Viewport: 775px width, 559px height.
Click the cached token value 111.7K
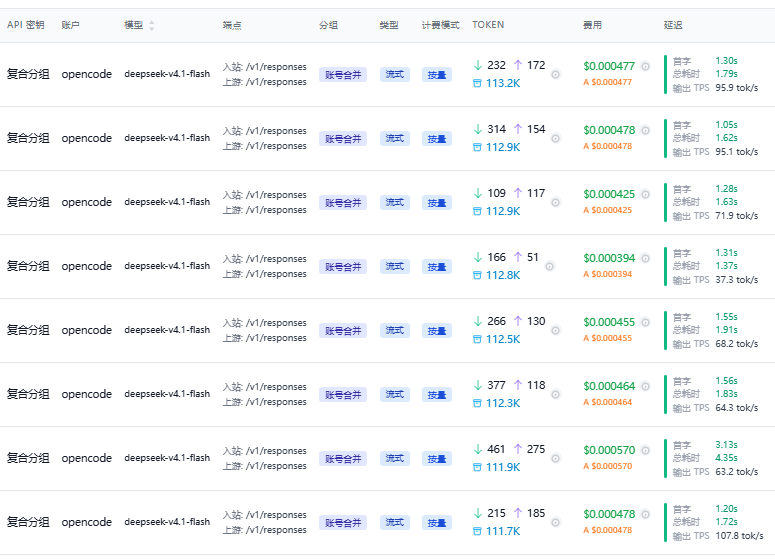click(x=503, y=531)
